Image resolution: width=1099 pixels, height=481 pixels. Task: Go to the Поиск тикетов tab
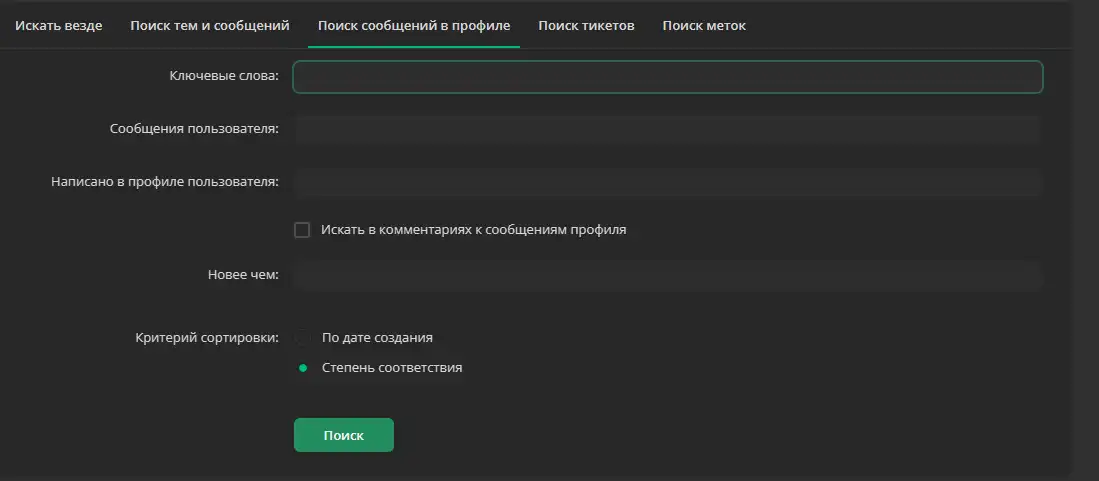pos(586,26)
